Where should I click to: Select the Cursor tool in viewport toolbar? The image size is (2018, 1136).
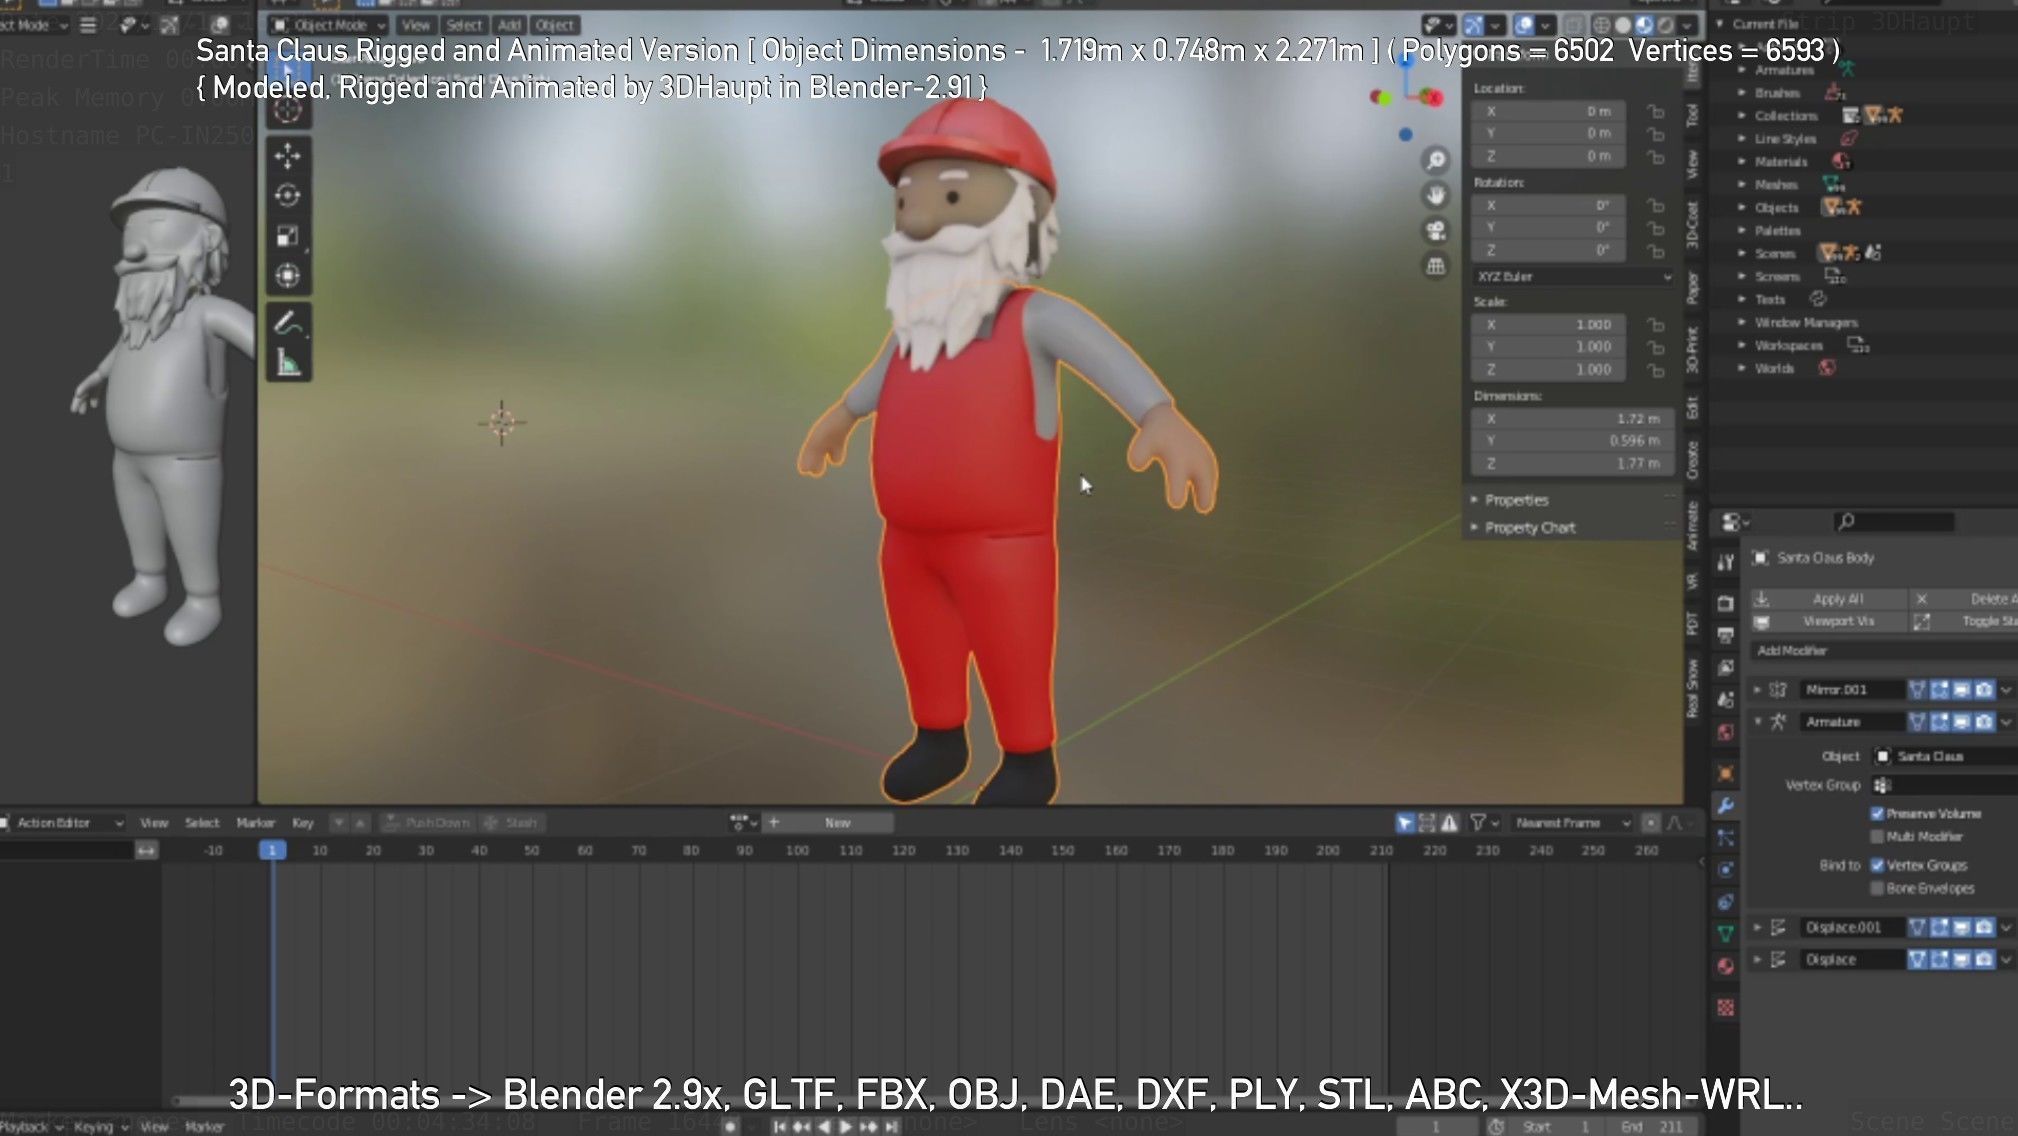288,110
